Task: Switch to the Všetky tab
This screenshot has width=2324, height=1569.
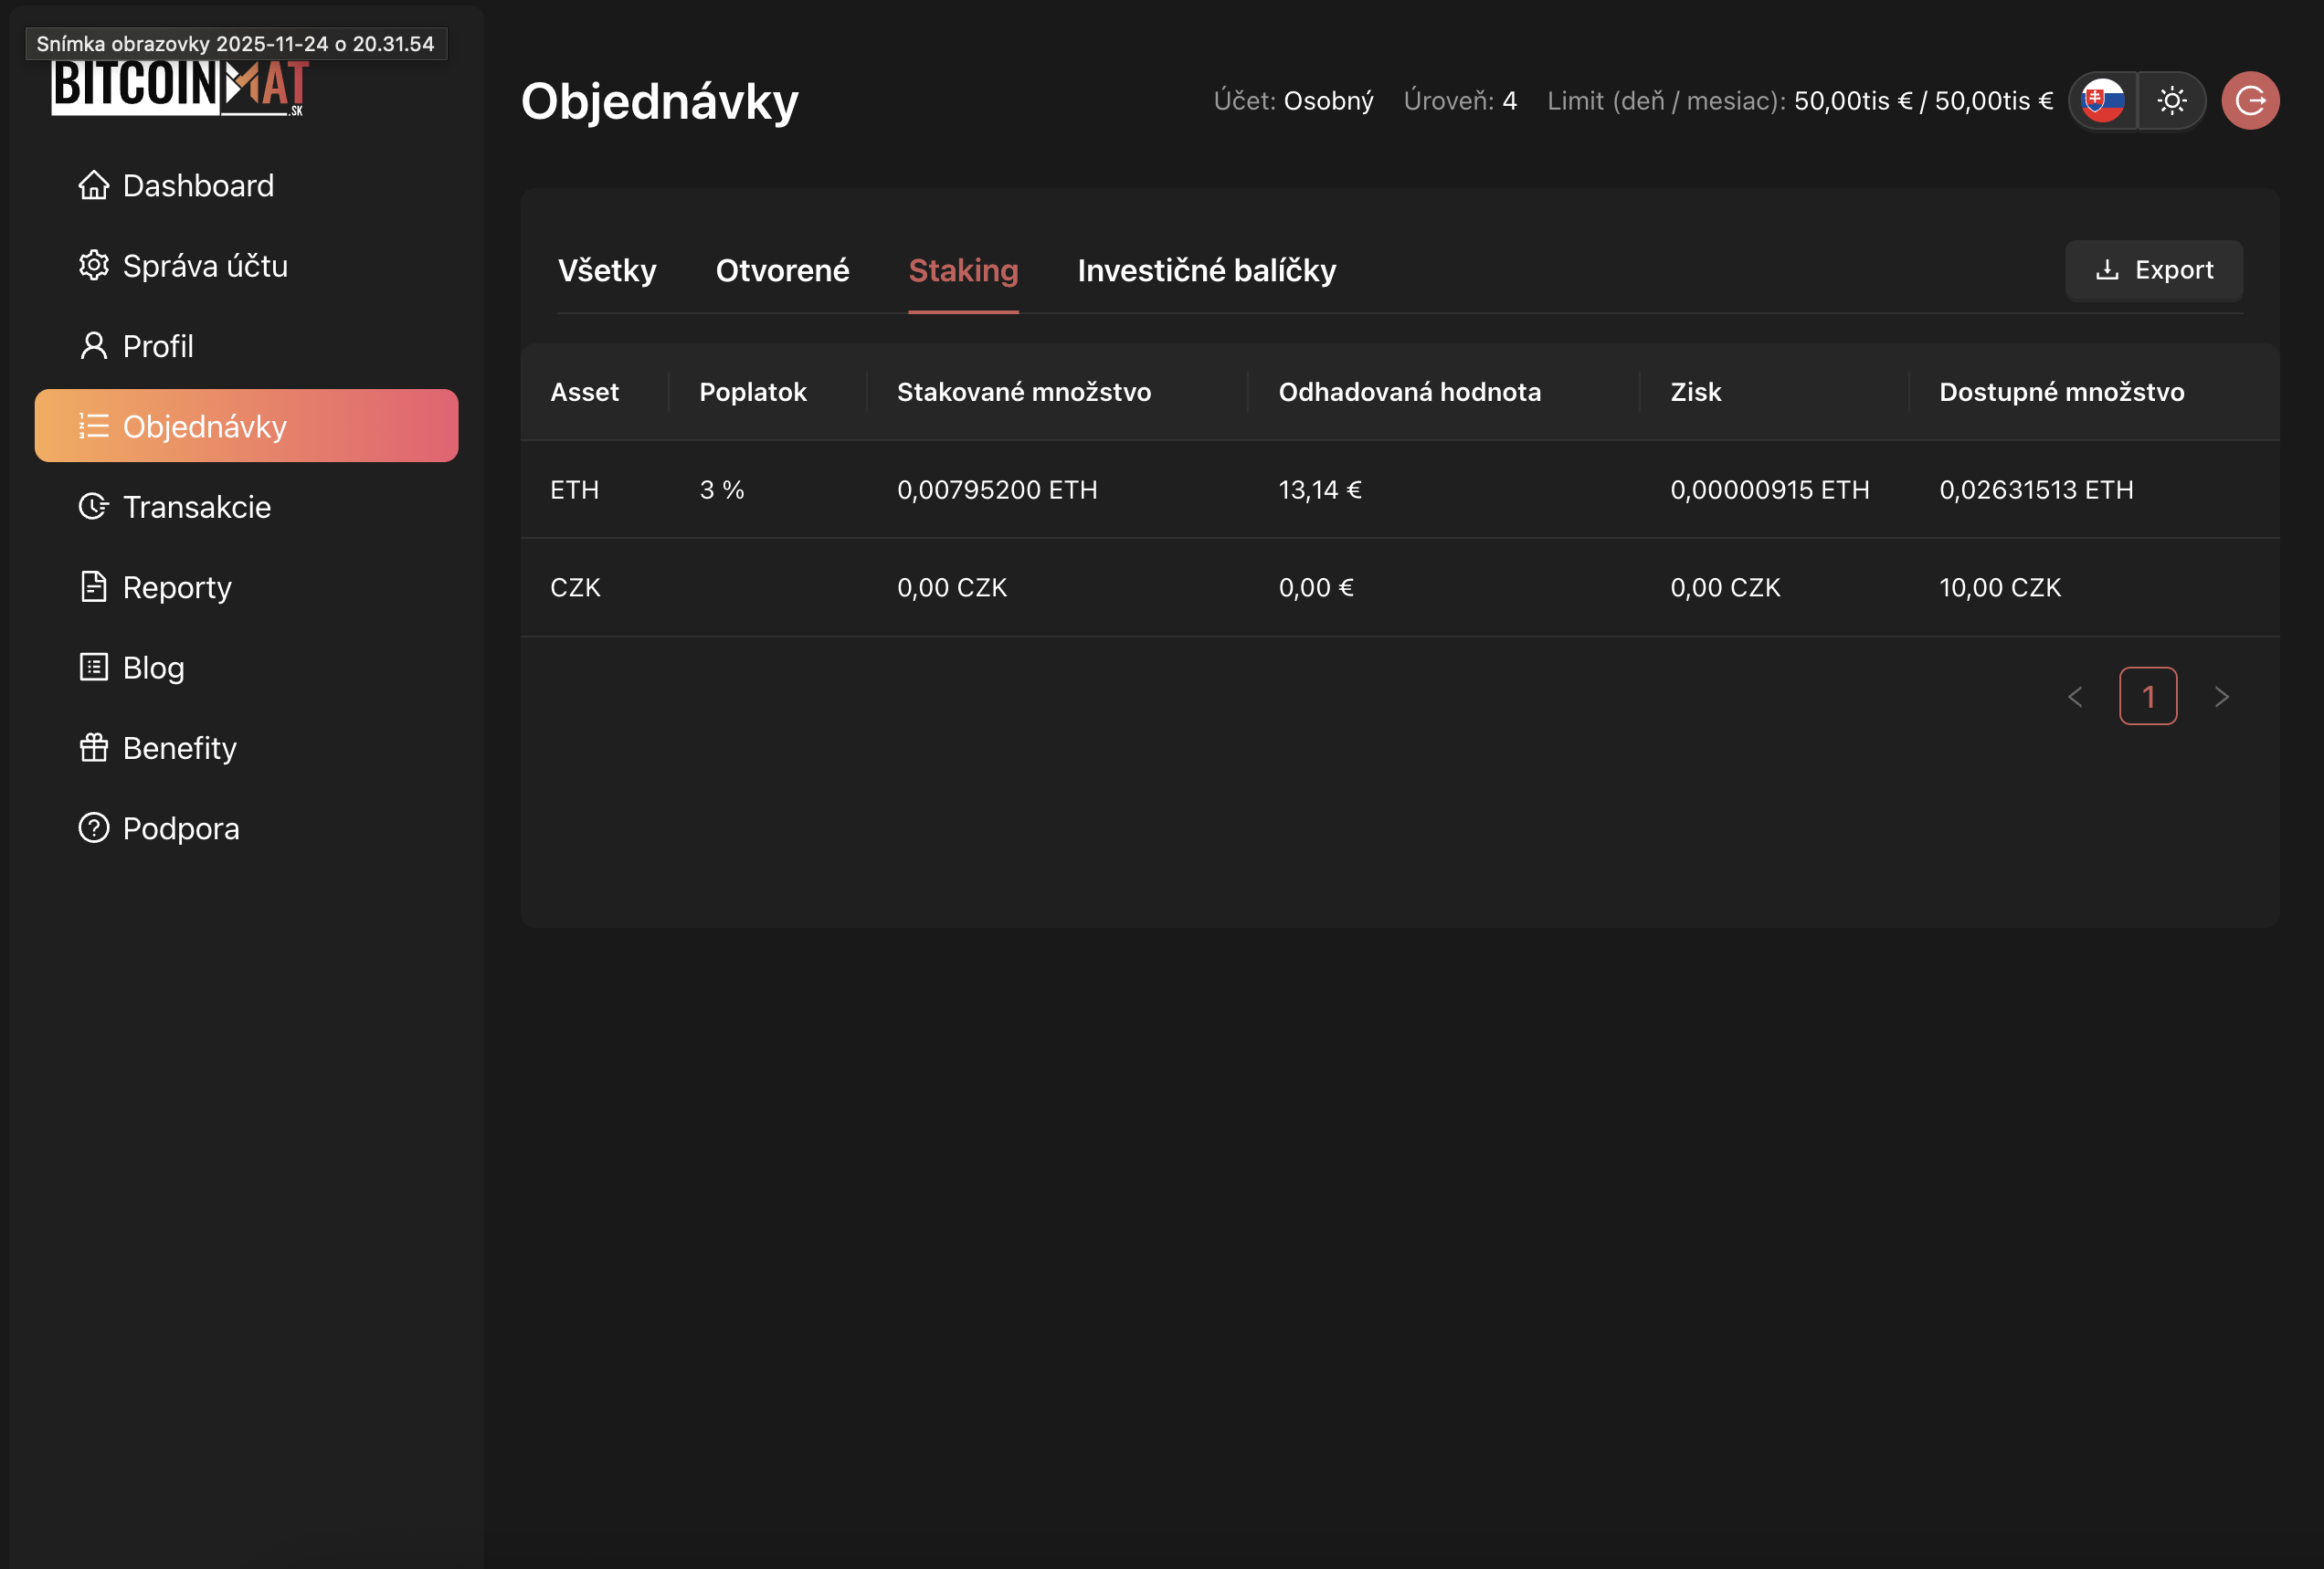Action: [x=607, y=270]
